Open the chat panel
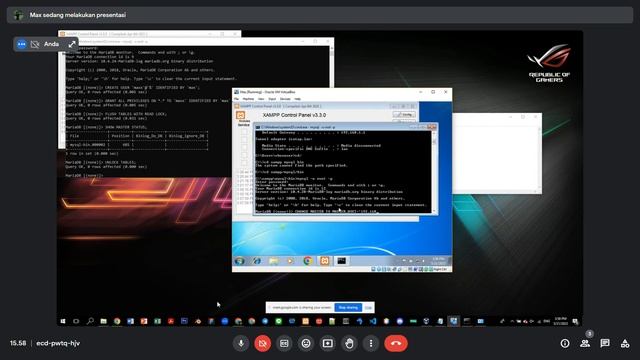640x360 pixels. (x=605, y=343)
